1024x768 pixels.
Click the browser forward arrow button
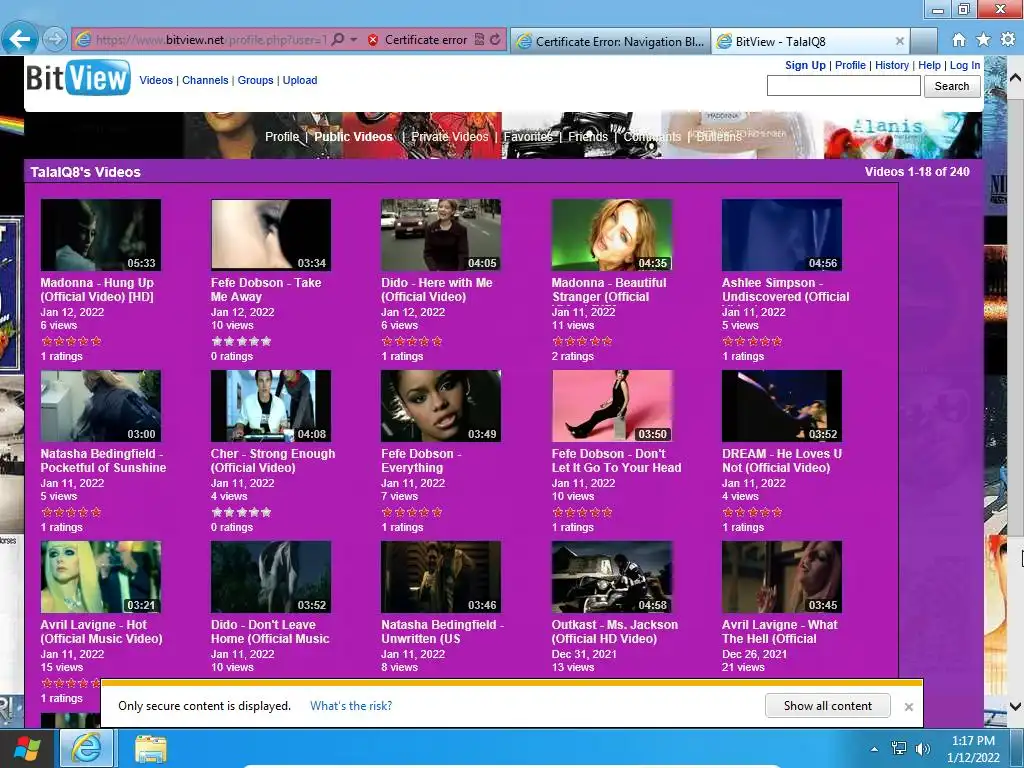click(55, 39)
